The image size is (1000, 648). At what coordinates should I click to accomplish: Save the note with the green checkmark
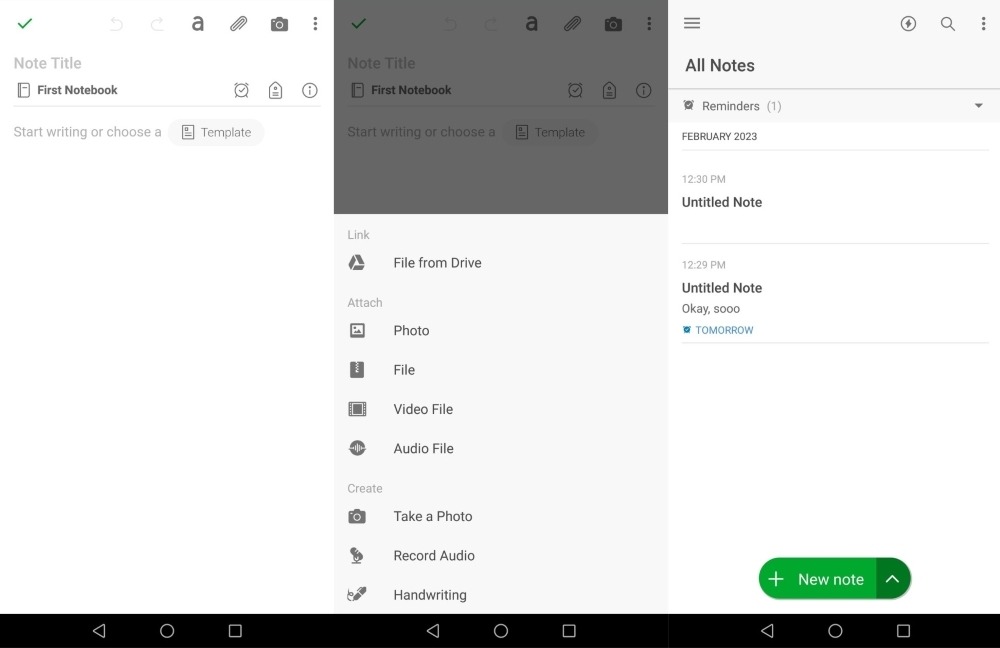(25, 23)
